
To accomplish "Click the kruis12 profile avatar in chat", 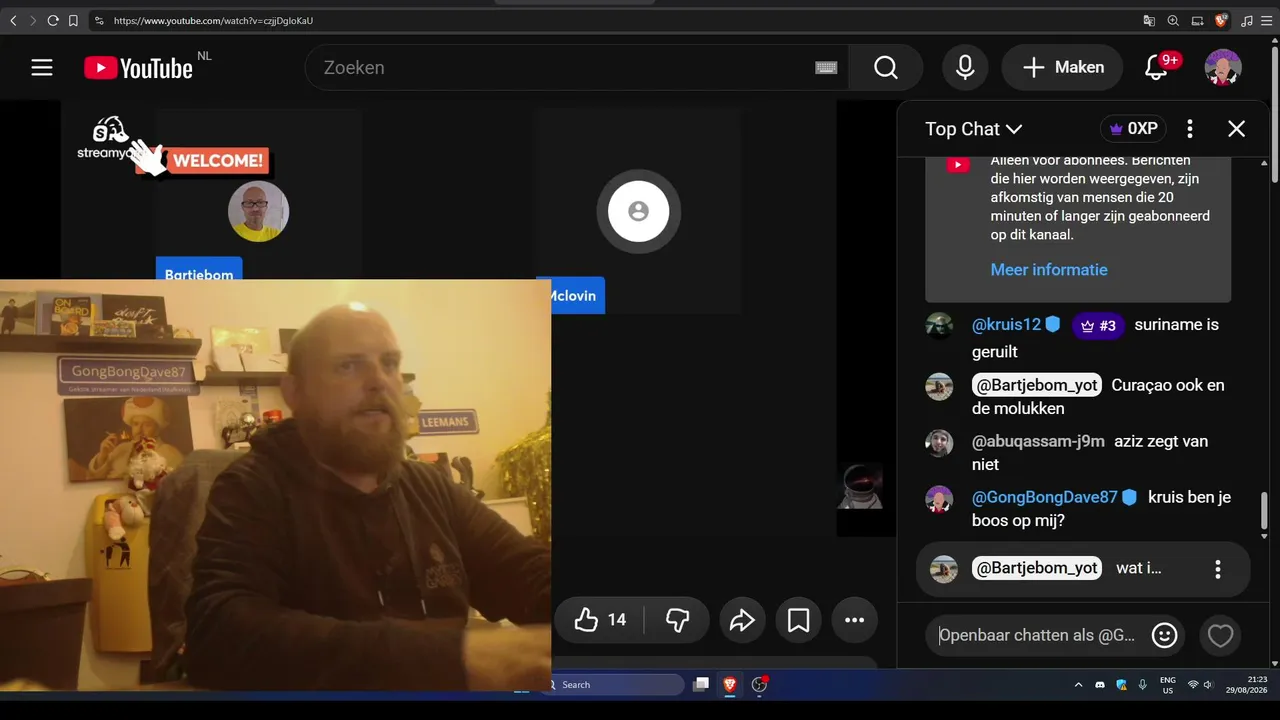I will click(x=939, y=326).
